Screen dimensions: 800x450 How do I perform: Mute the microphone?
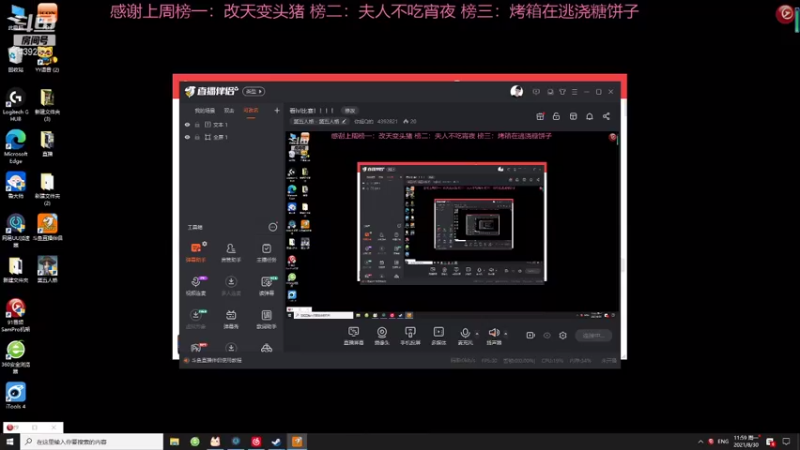(x=465, y=336)
